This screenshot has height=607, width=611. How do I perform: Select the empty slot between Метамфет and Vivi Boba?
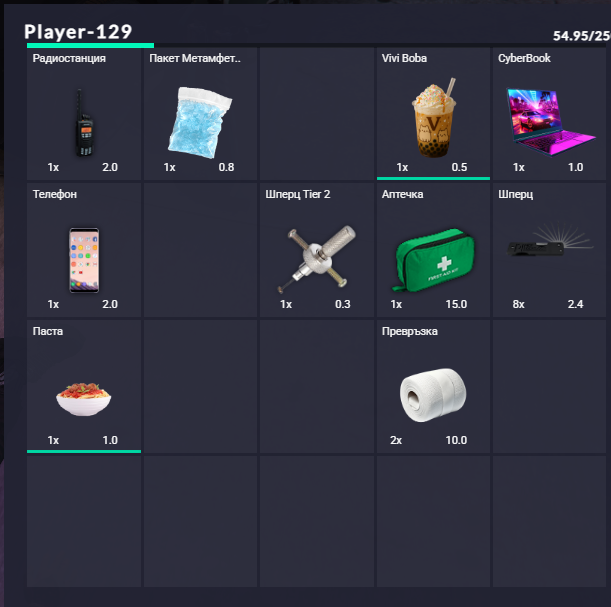point(317,114)
